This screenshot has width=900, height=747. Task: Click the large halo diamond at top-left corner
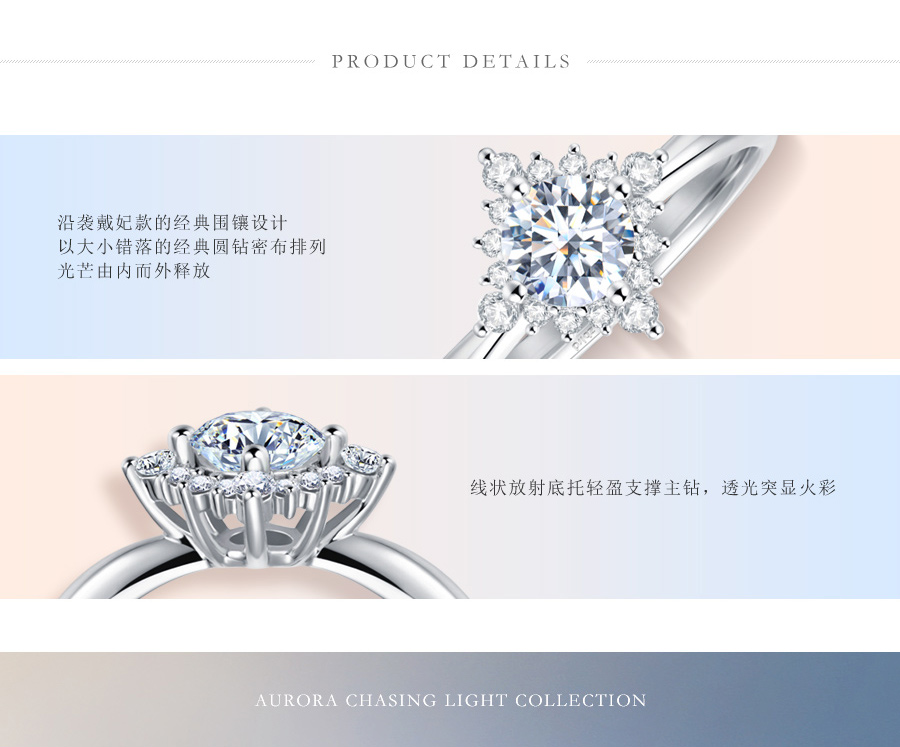pyautogui.click(x=500, y=169)
